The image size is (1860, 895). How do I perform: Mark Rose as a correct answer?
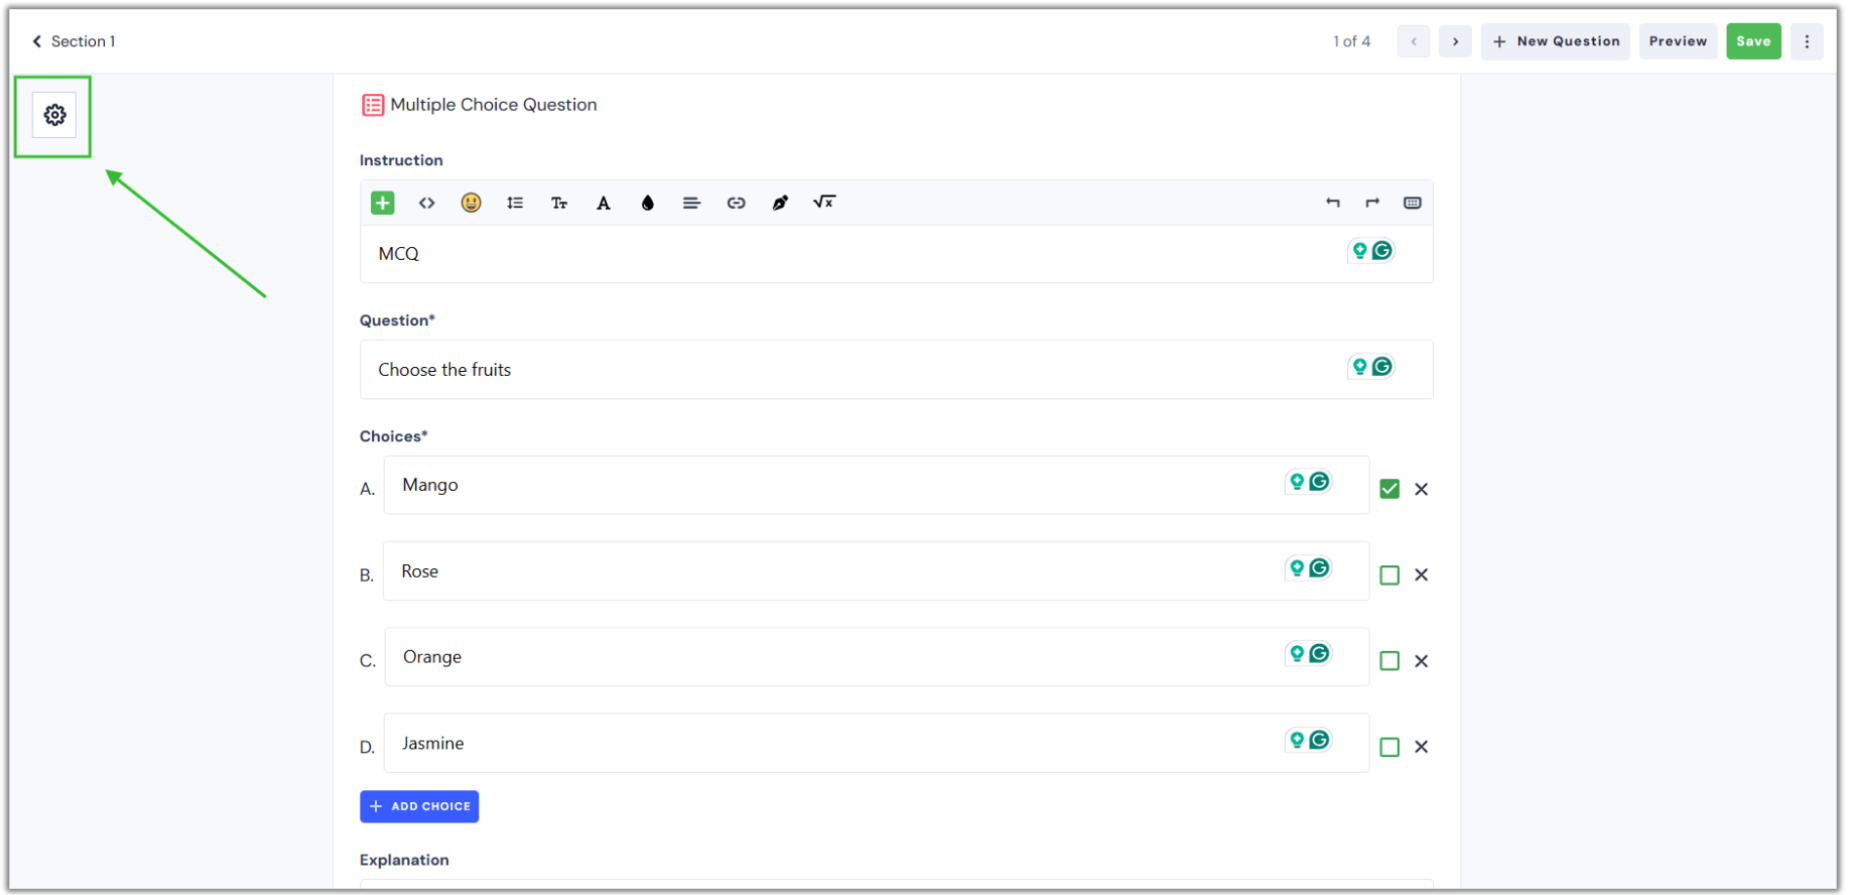(x=1389, y=575)
